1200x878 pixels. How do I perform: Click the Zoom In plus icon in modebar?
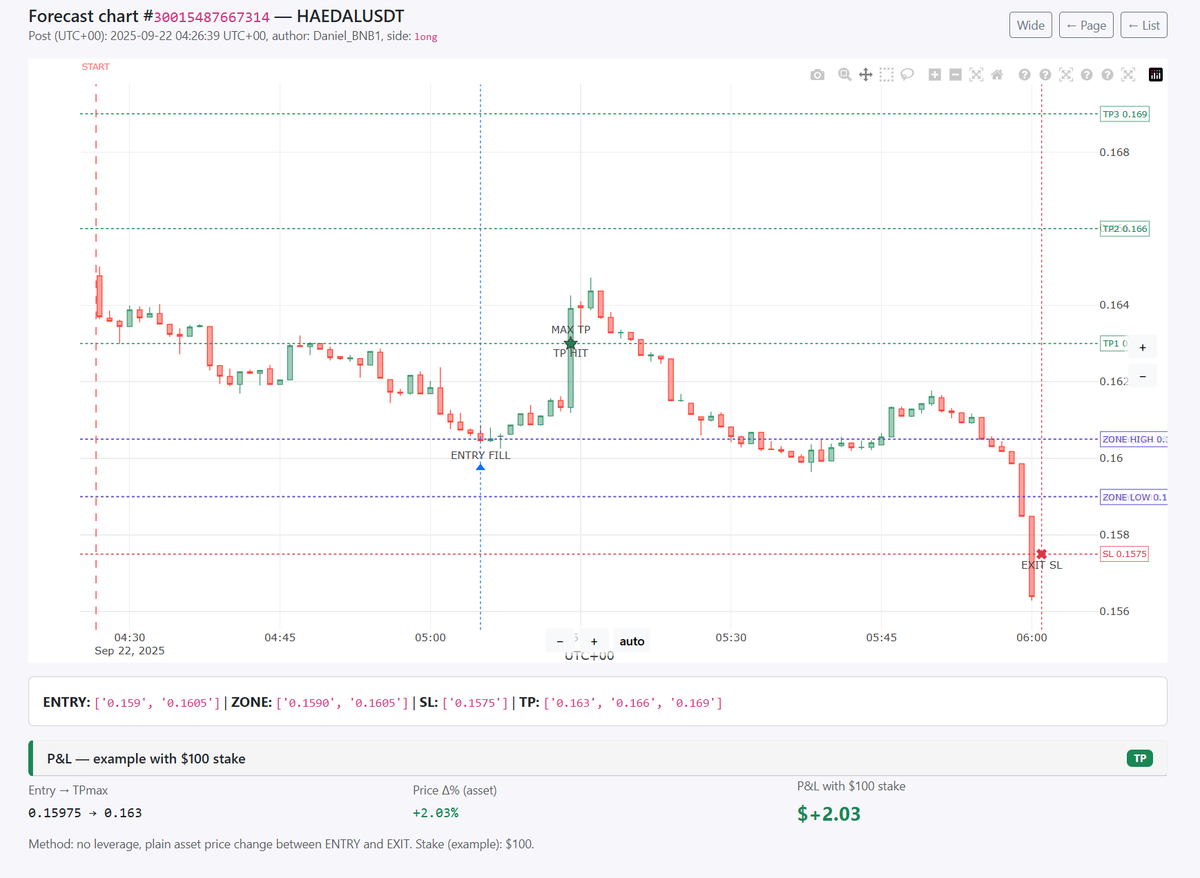[x=934, y=75]
